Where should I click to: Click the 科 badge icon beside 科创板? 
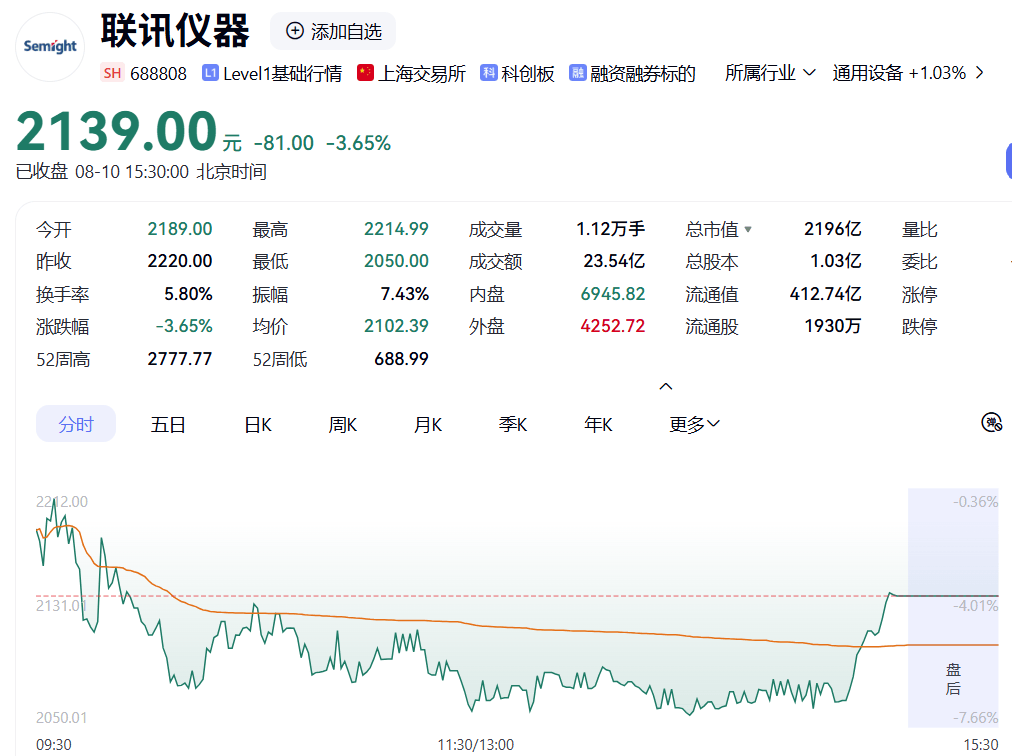click(x=489, y=73)
